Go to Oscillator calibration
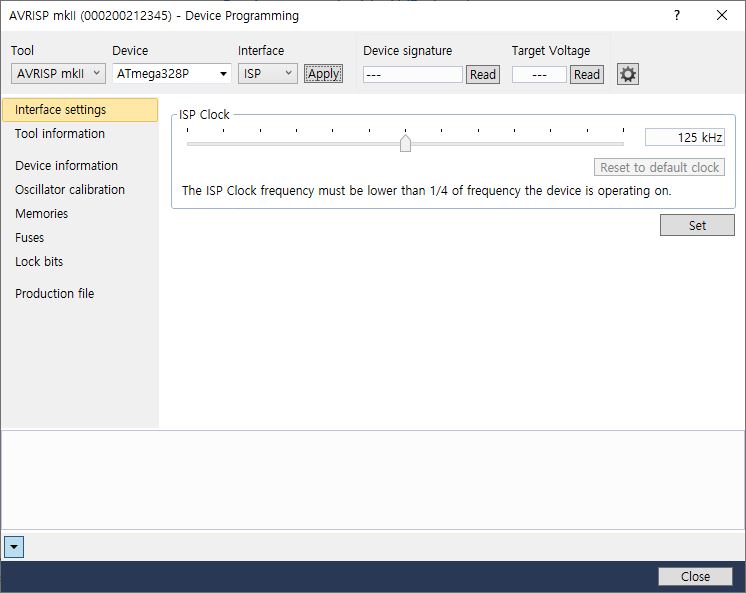Screen dimensions: 746x593 69,189
